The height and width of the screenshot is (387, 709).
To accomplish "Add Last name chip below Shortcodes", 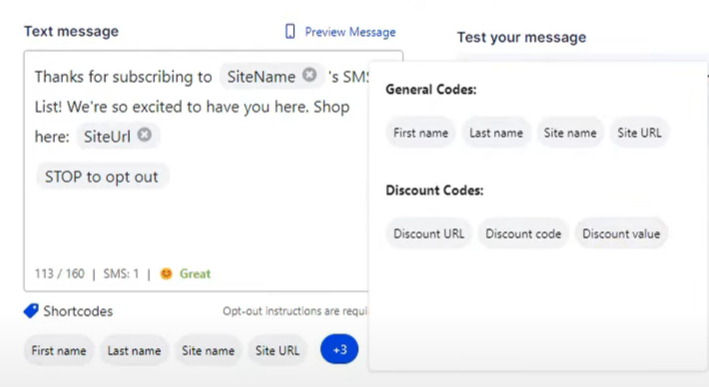I will click(134, 350).
